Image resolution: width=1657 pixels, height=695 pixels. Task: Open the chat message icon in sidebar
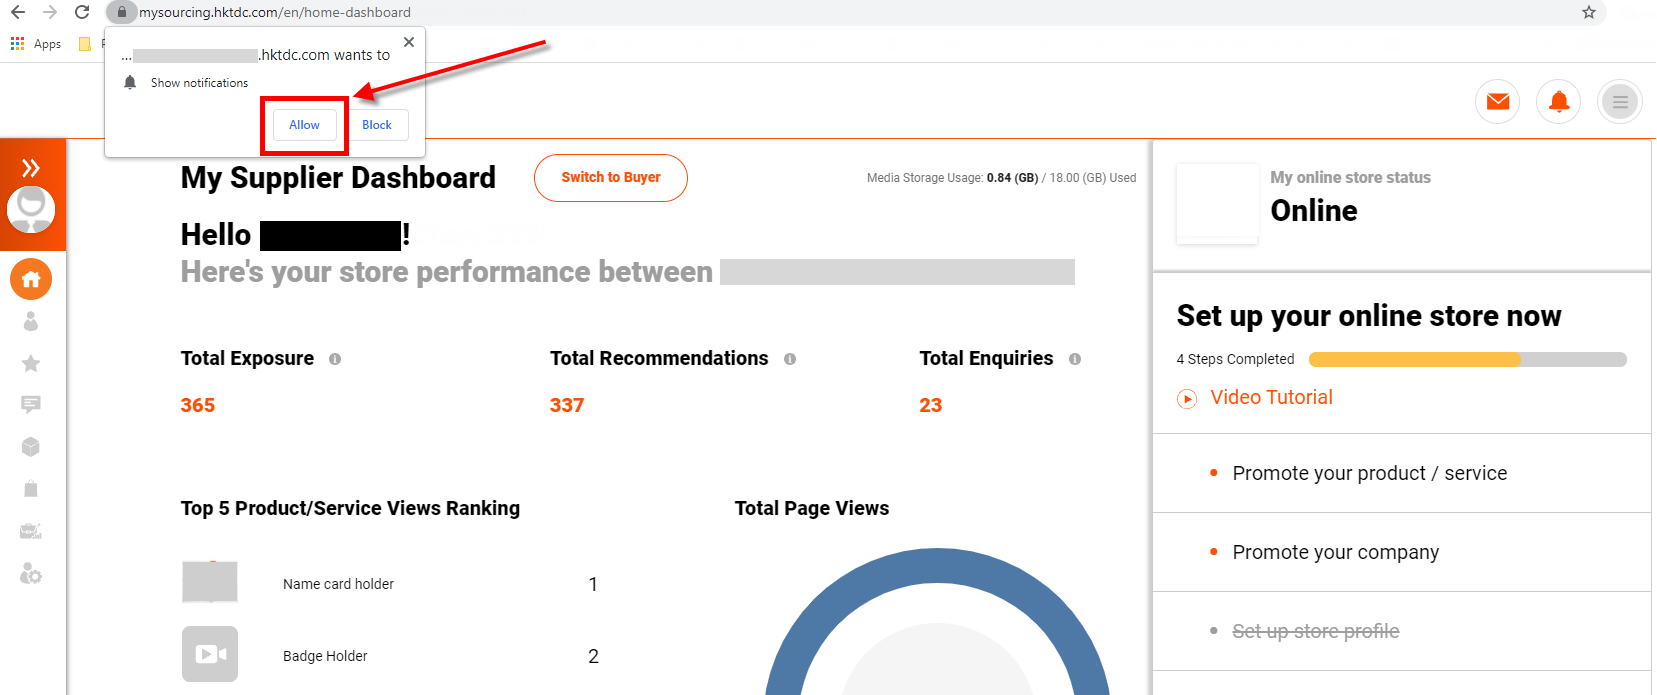(31, 404)
